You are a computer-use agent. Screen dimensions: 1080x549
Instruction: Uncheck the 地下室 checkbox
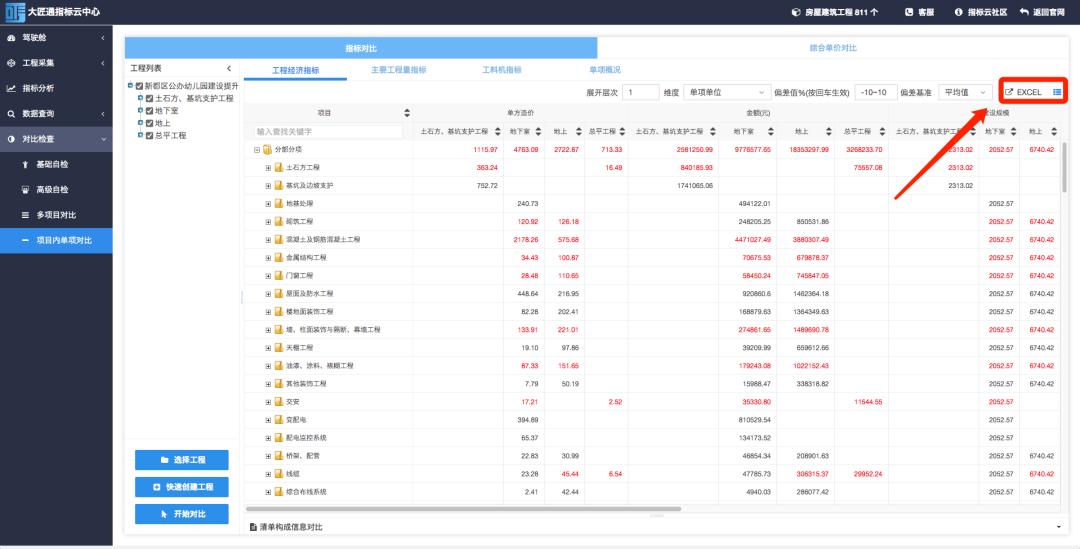coord(150,111)
